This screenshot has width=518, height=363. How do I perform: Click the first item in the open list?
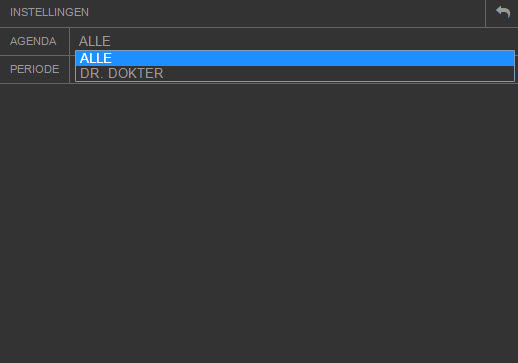(295, 58)
